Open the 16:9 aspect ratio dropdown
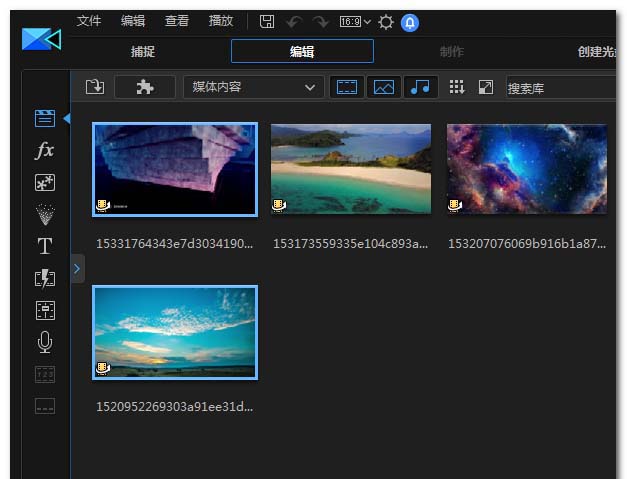This screenshot has width=627, height=479. tap(355, 22)
